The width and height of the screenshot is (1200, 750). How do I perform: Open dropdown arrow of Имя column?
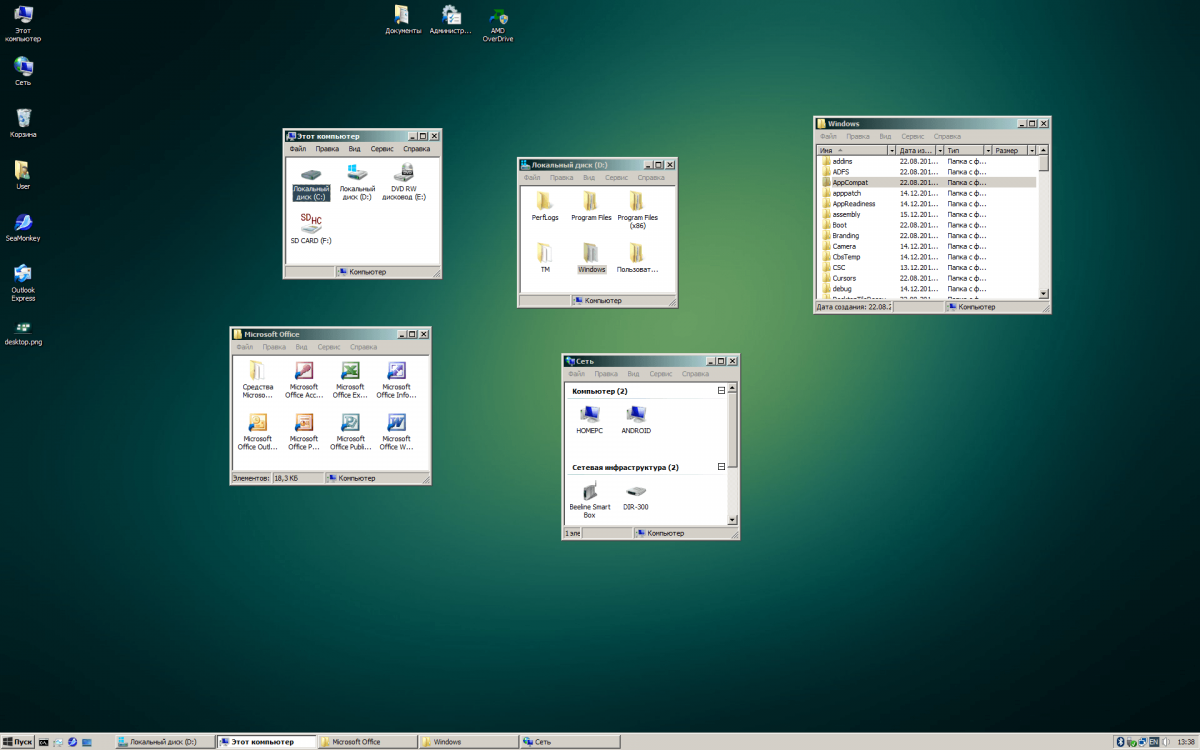tap(890, 150)
